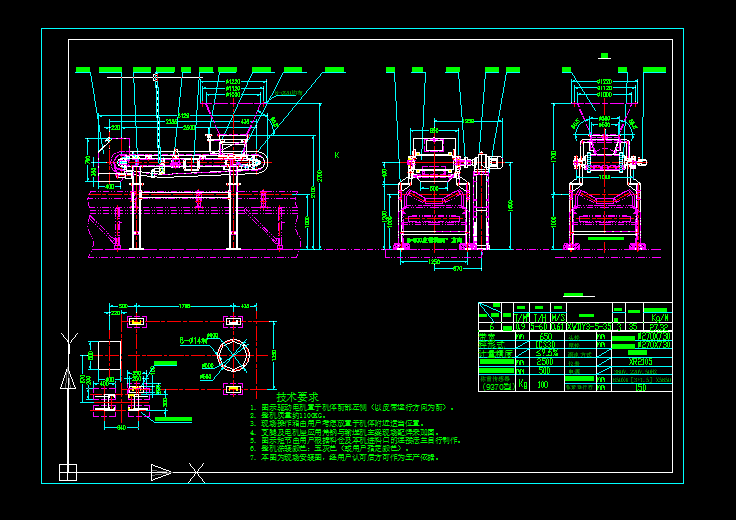Select the bolt circle in plan view
The height and width of the screenshot is (520, 736).
233,355
